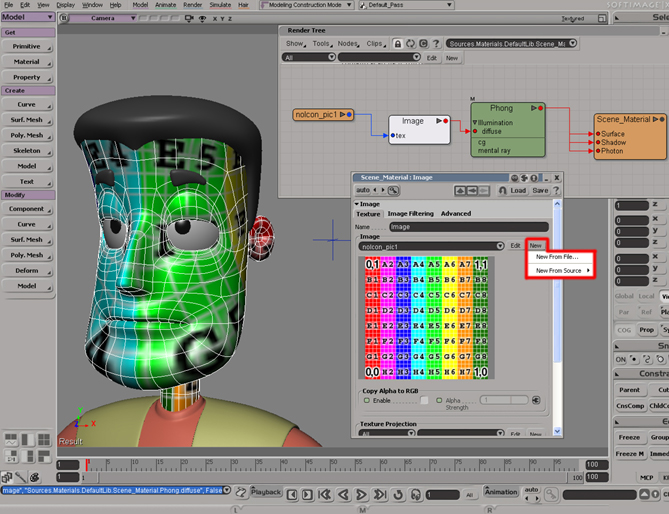
Task: Choose New From File... menu entry
Action: click(x=557, y=257)
